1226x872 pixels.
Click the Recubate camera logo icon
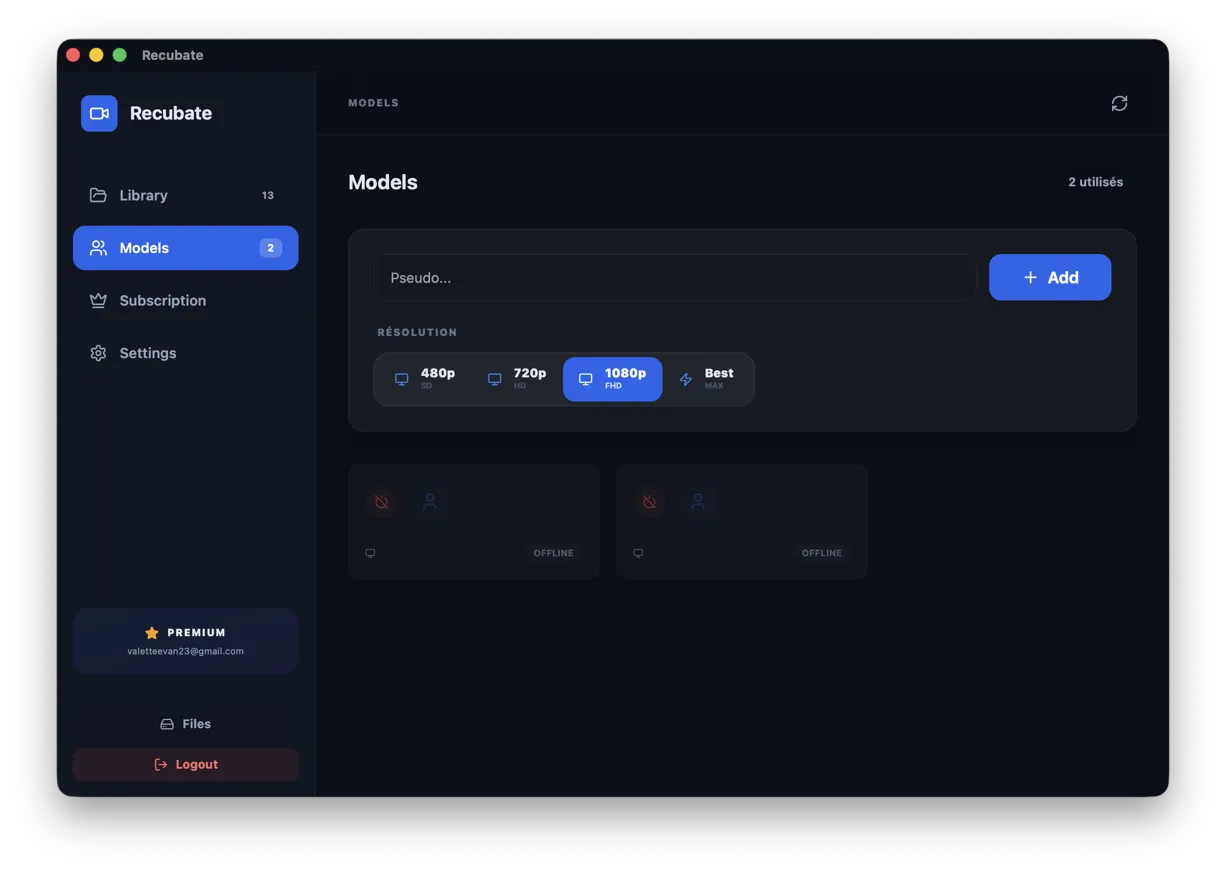click(x=99, y=113)
